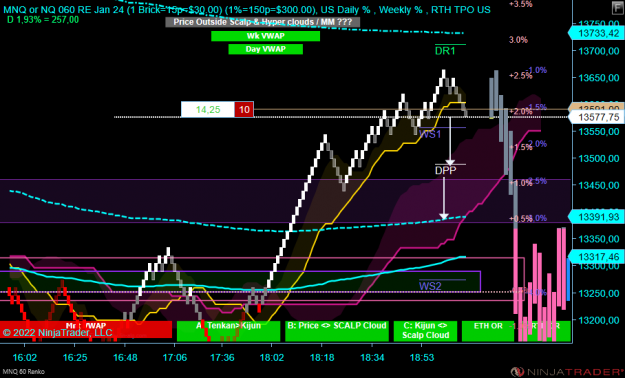Click the 18:53 time axis label
The width and height of the screenshot is (625, 378).
(x=422, y=357)
